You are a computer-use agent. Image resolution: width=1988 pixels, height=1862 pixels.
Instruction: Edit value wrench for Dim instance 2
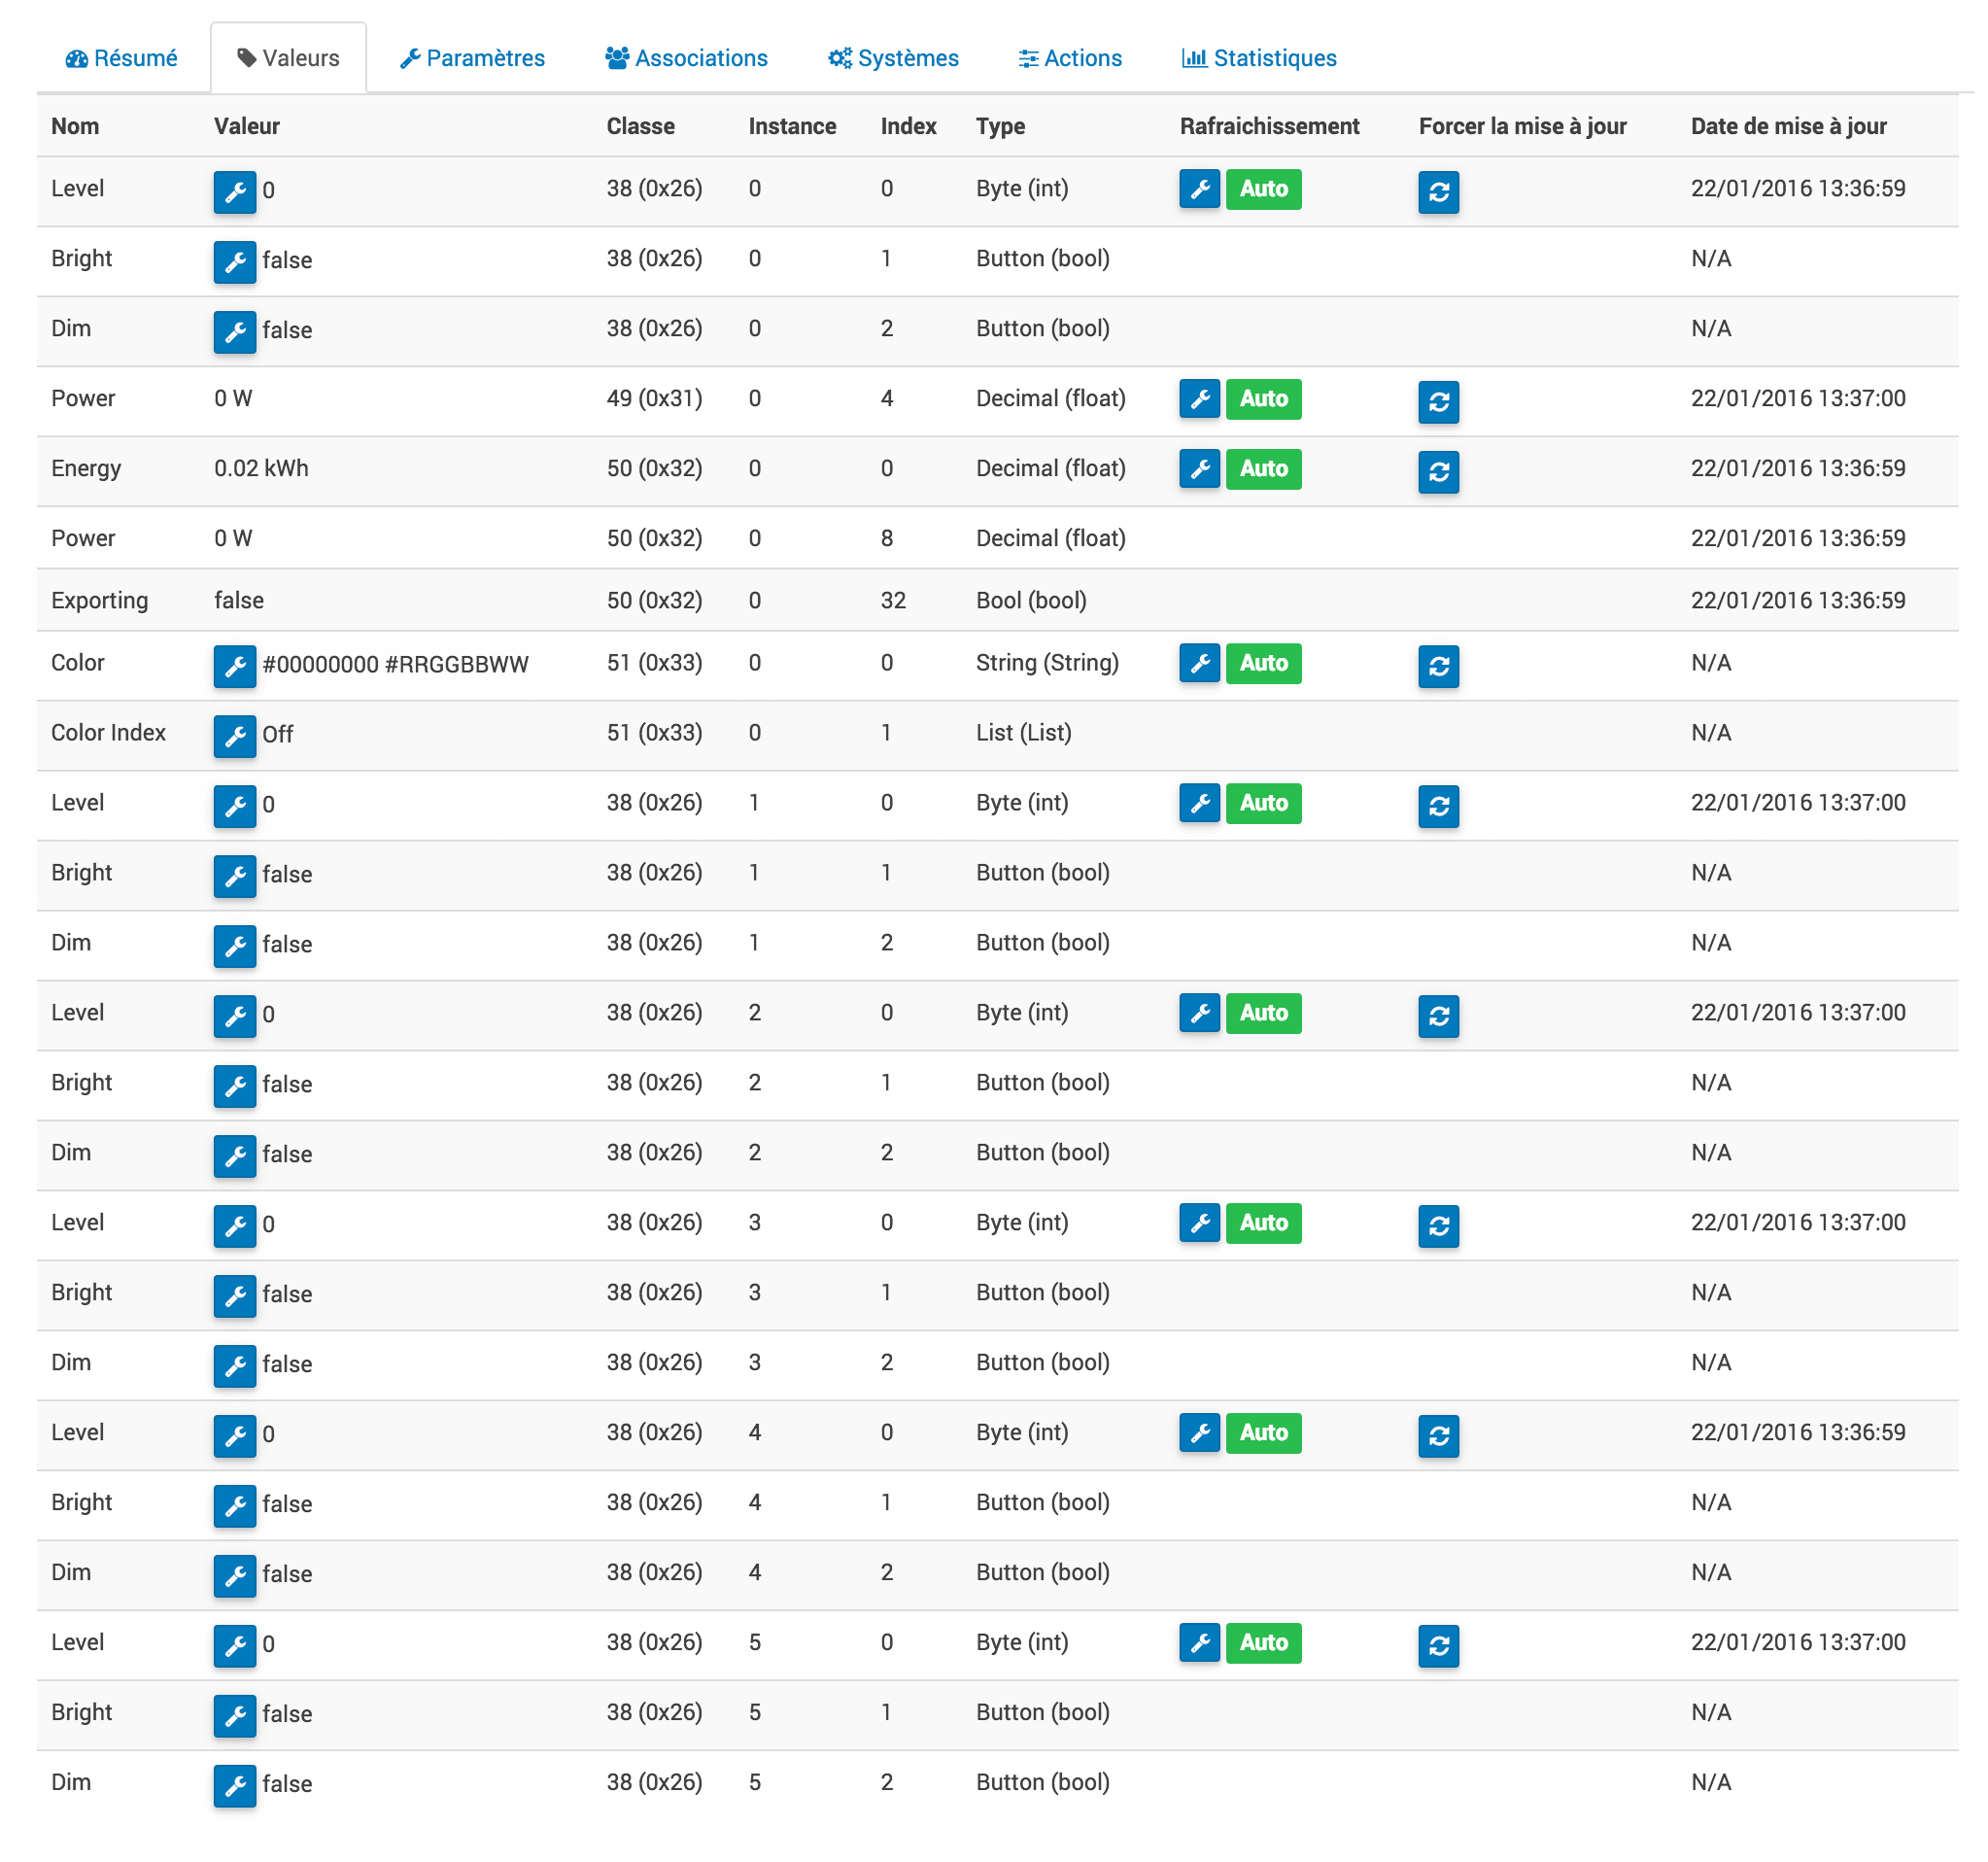click(x=235, y=1156)
